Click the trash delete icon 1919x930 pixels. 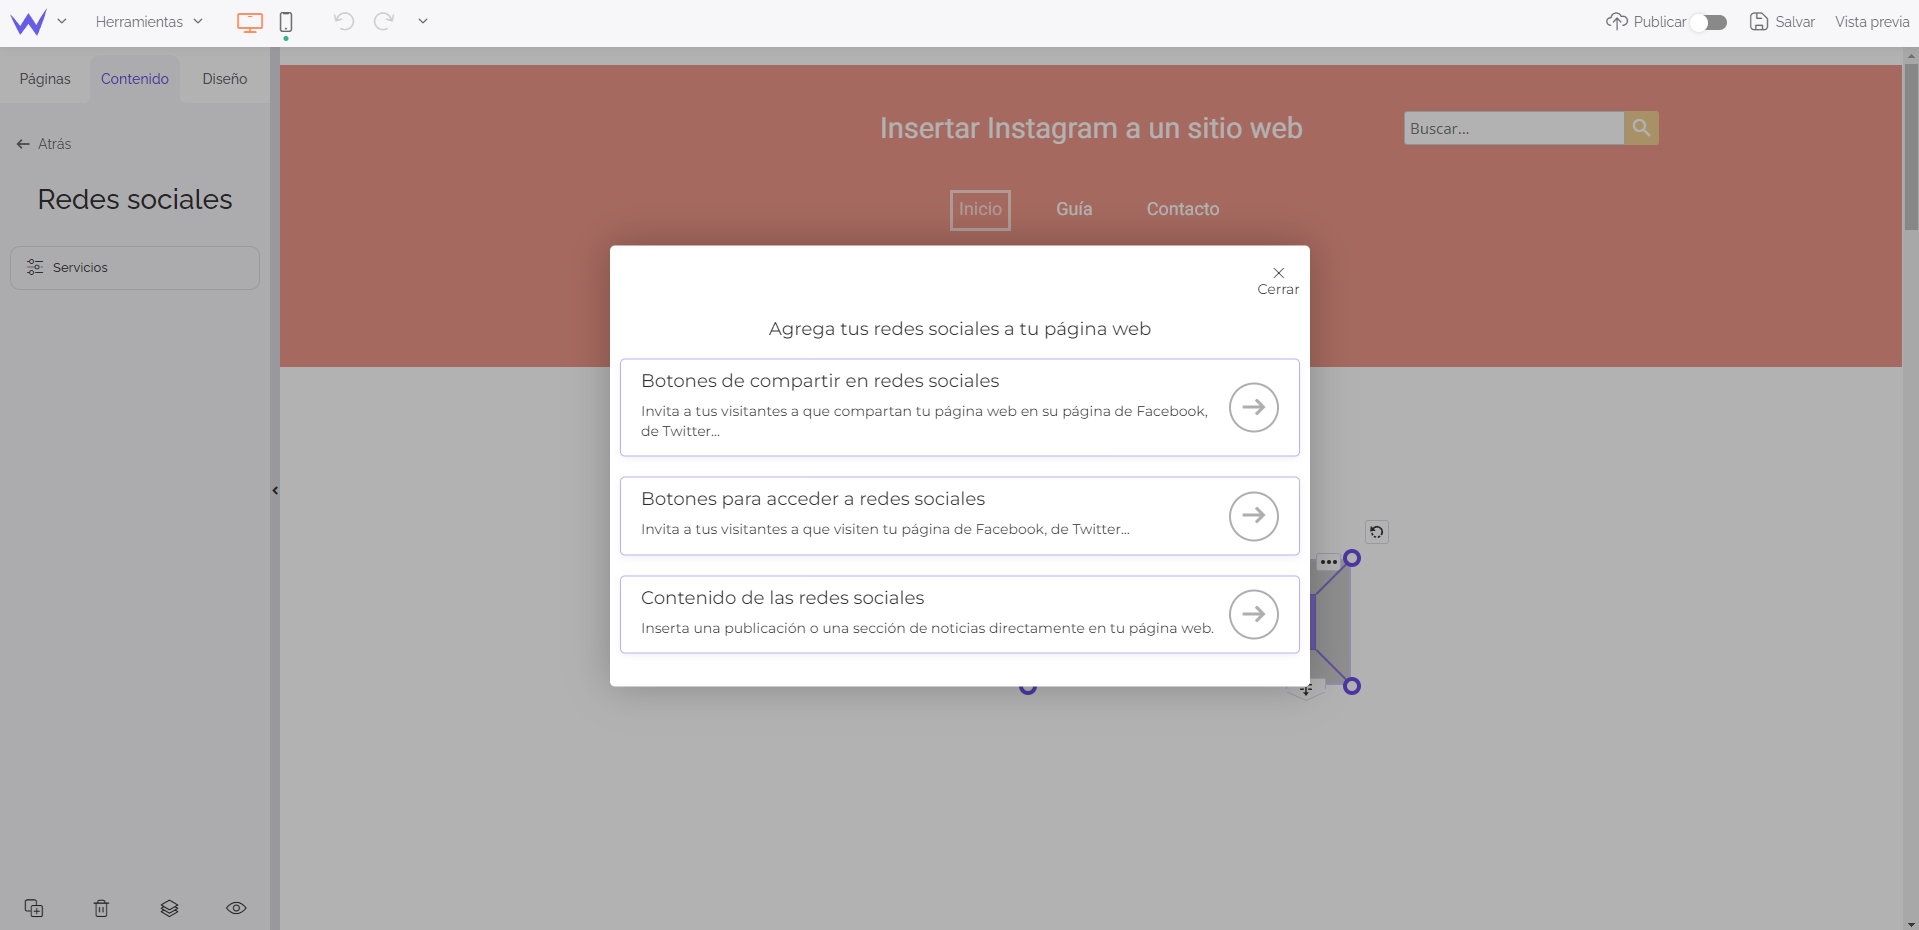(101, 908)
